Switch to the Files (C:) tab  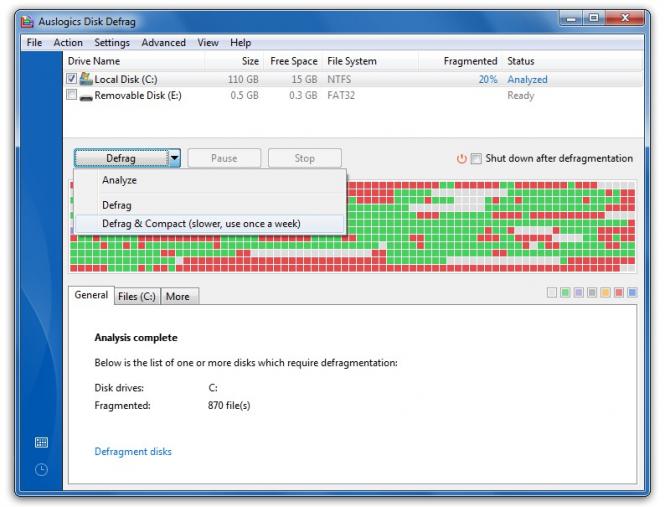(x=136, y=296)
